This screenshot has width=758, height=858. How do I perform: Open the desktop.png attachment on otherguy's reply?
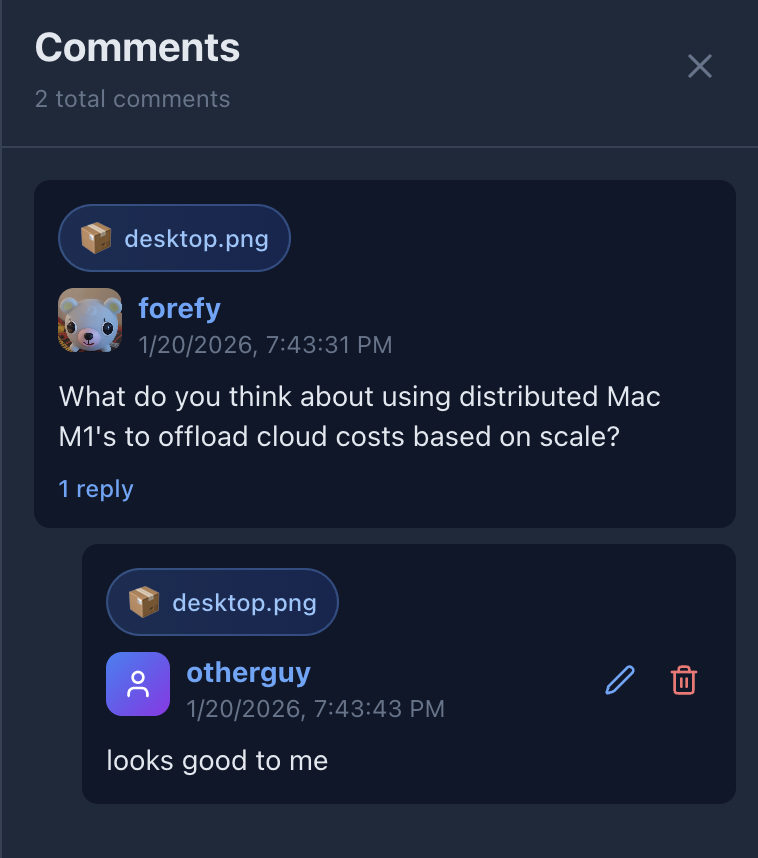click(x=222, y=602)
